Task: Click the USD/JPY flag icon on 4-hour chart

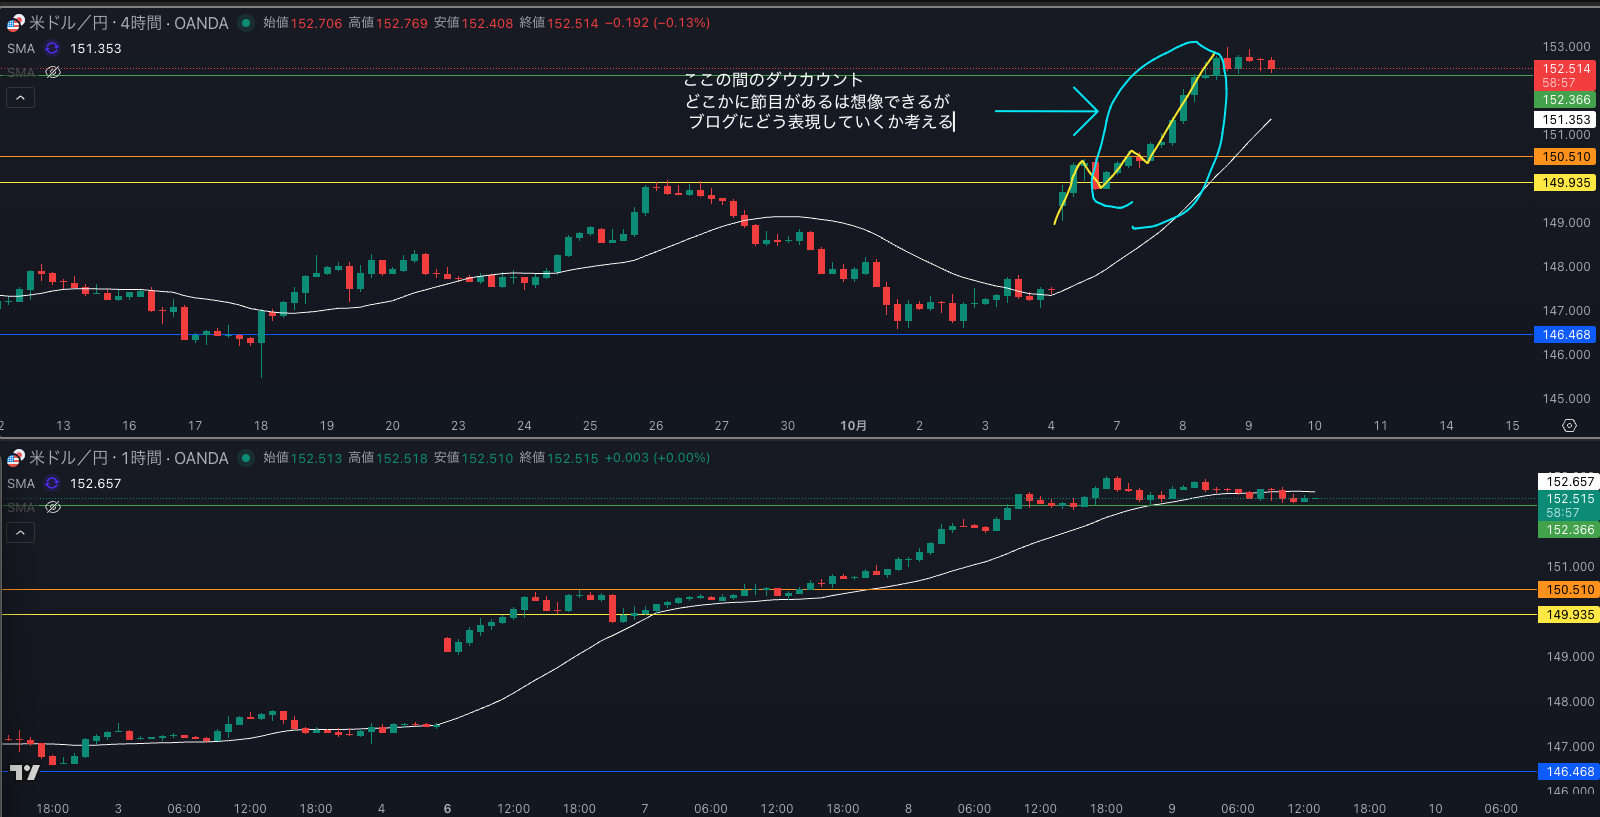Action: click(x=15, y=23)
